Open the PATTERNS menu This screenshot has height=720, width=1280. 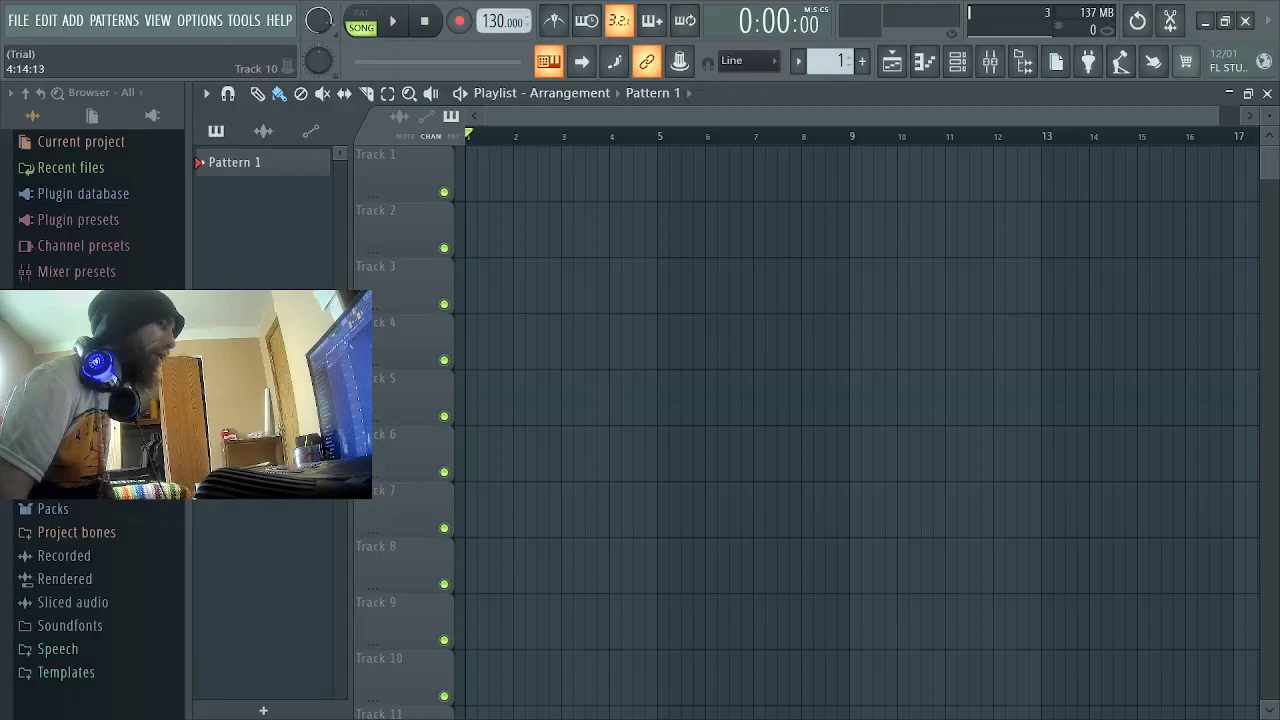pos(114,20)
